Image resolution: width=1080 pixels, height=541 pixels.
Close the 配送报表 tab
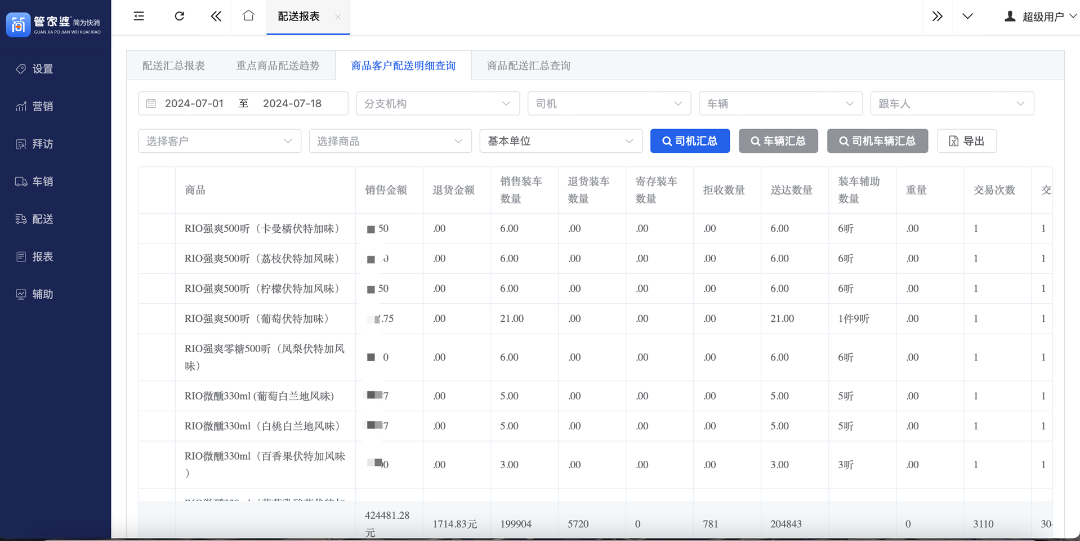point(338,17)
